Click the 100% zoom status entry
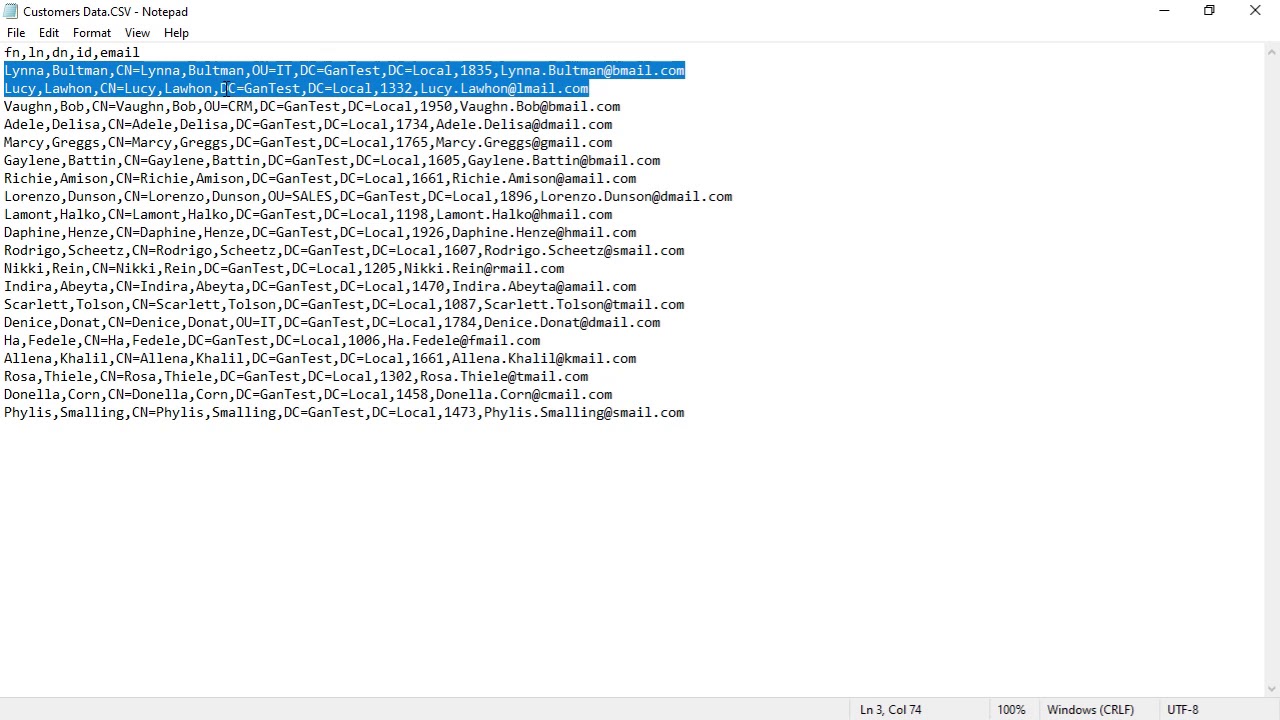The width and height of the screenshot is (1280, 720). [1011, 709]
